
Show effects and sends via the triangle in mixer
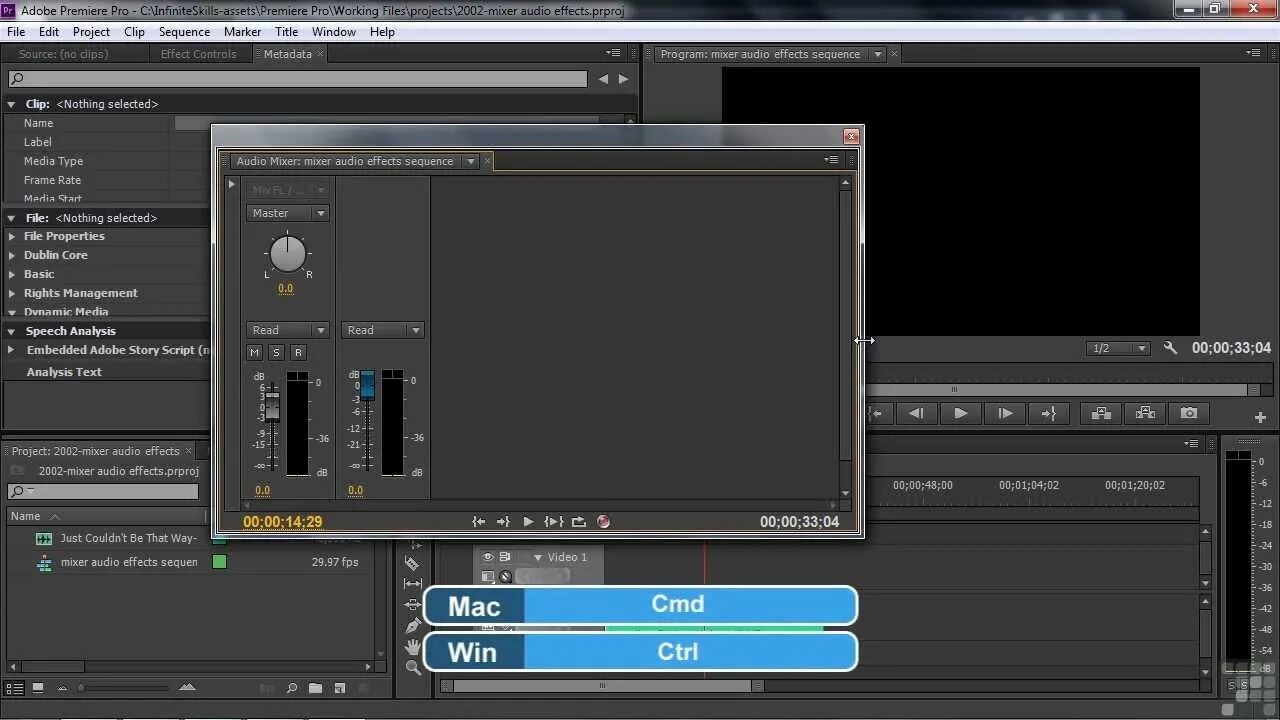point(232,184)
